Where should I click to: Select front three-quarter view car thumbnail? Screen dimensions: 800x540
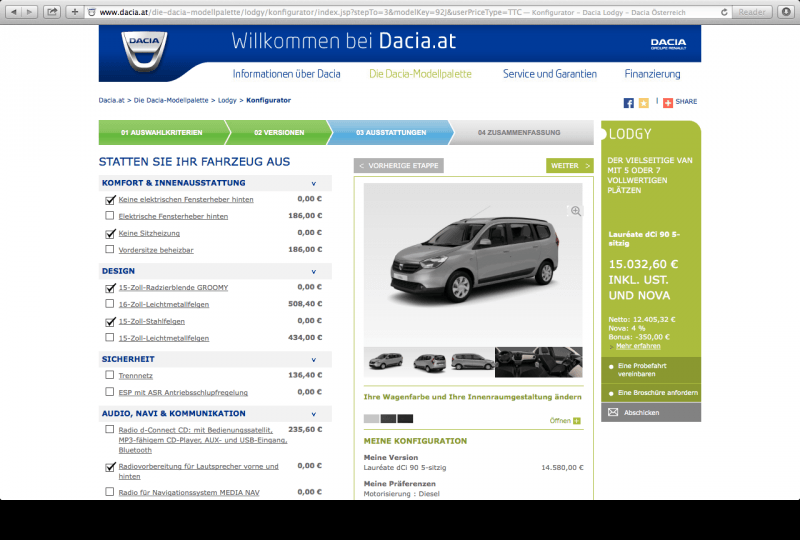click(385, 362)
